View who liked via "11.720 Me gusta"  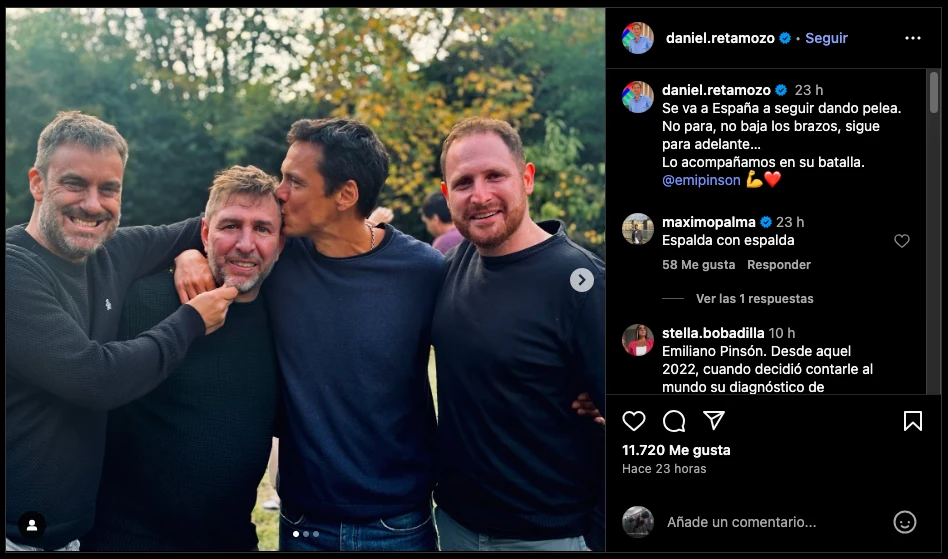(676, 450)
